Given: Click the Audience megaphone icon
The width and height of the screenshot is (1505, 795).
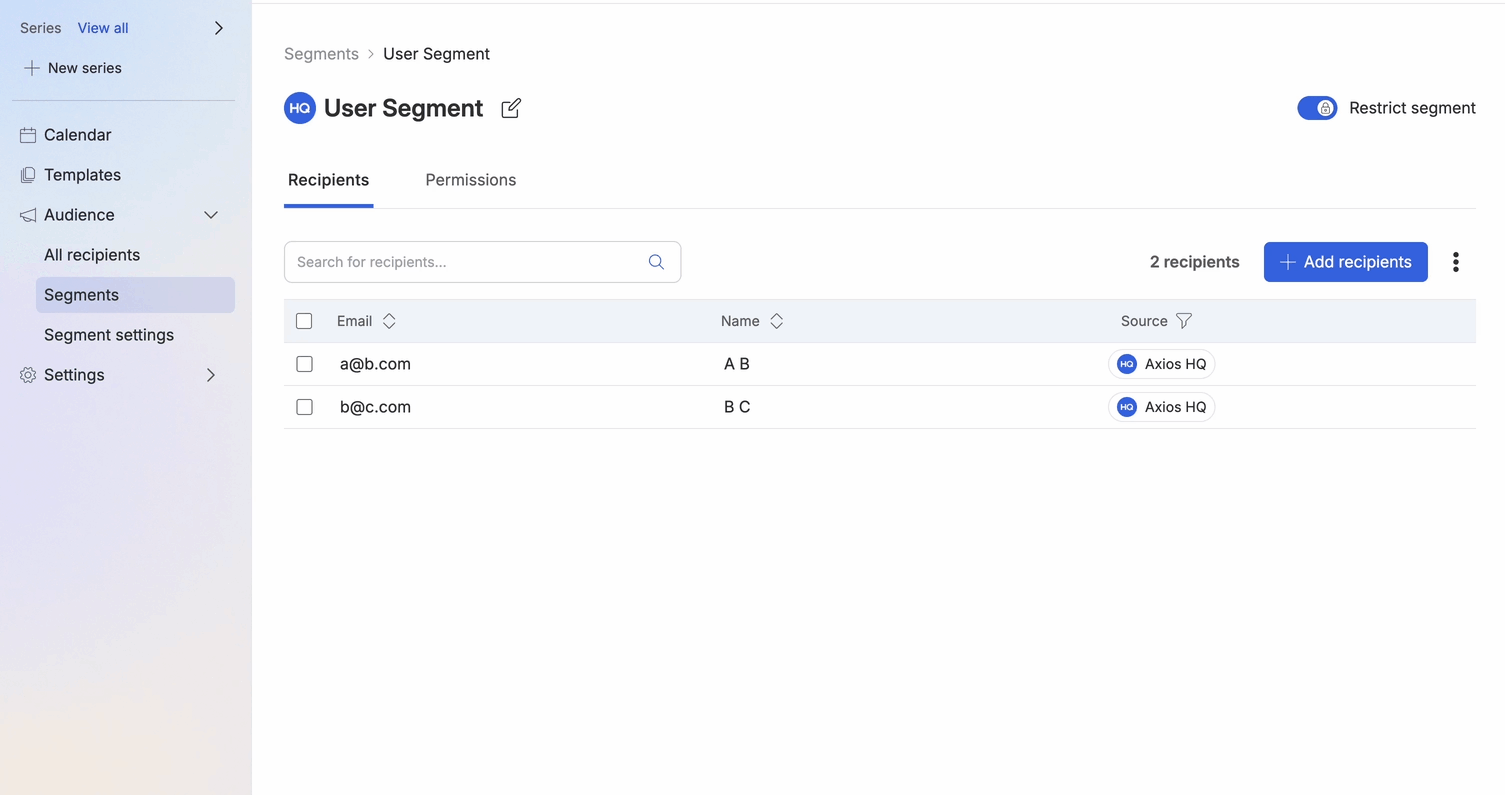Looking at the screenshot, I should [x=28, y=215].
